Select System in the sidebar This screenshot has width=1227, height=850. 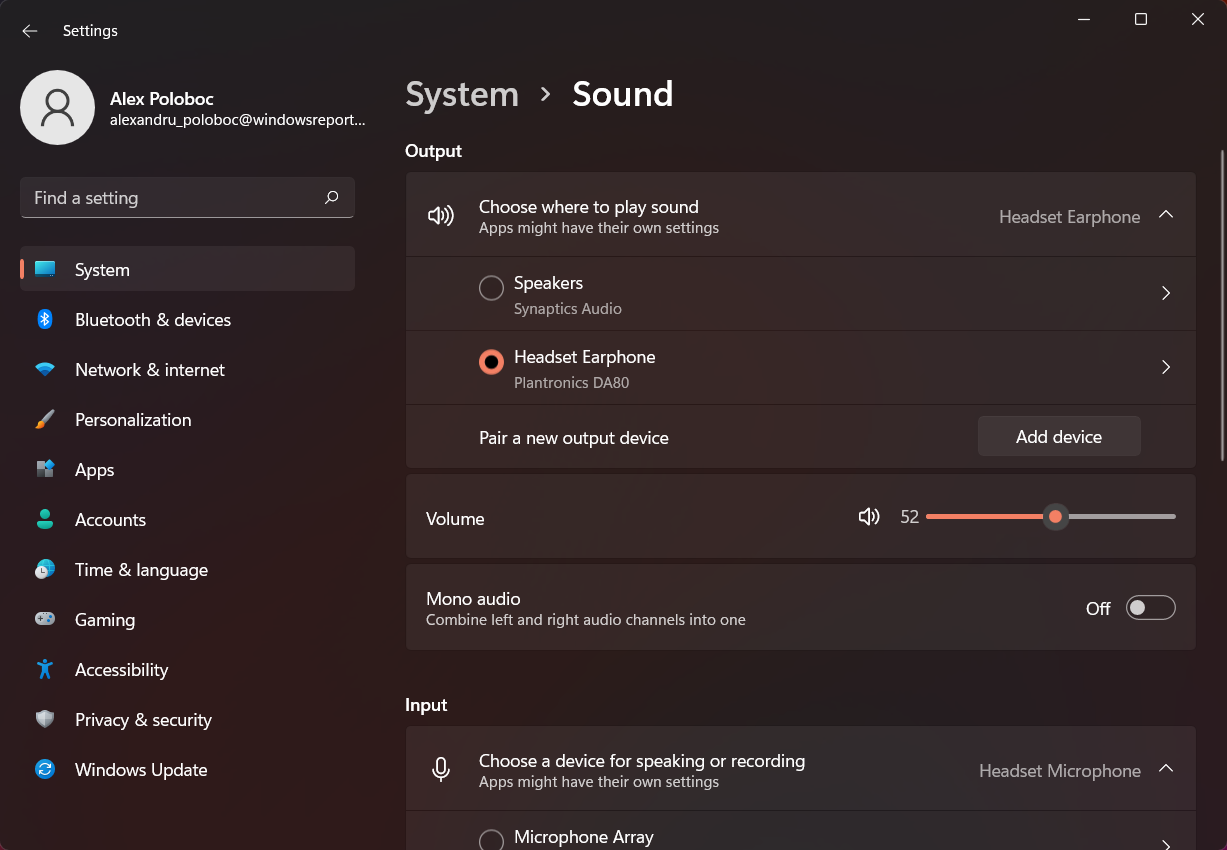click(x=101, y=269)
